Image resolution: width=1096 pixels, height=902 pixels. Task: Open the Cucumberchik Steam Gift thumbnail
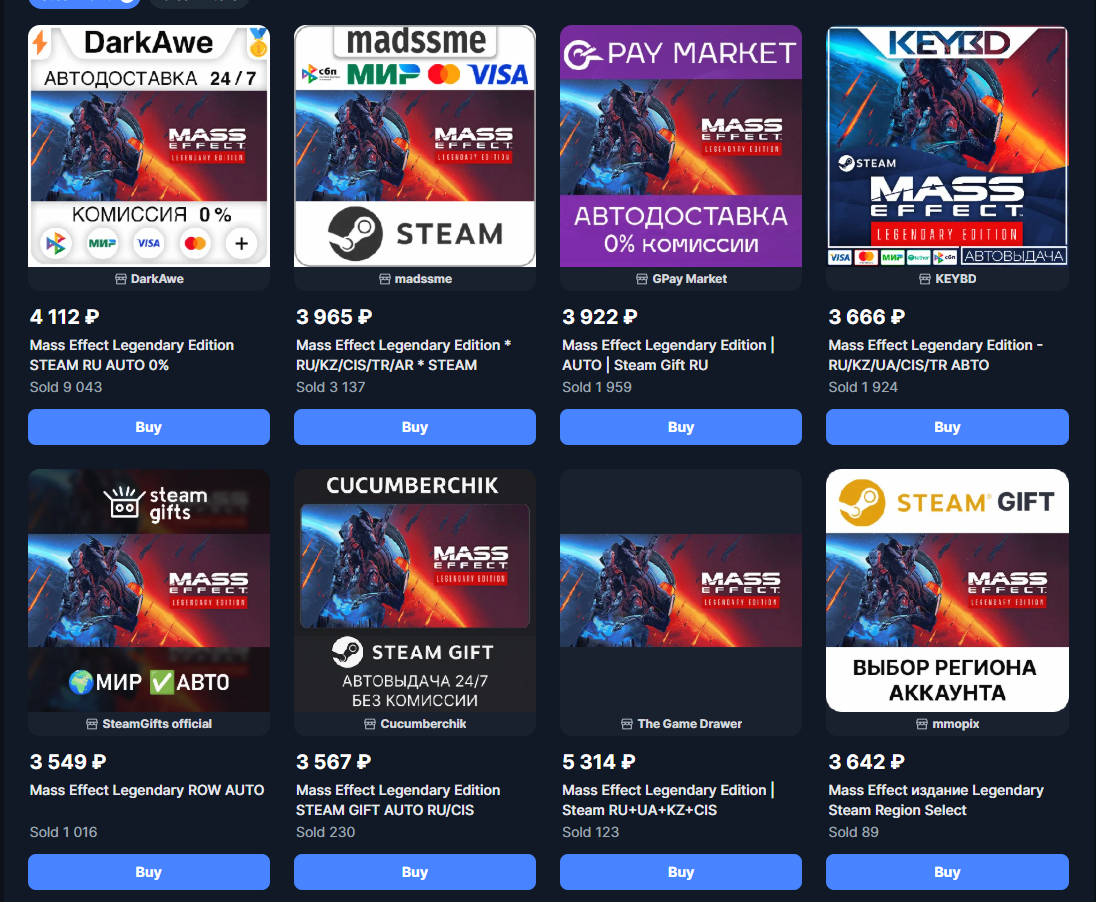pos(414,591)
